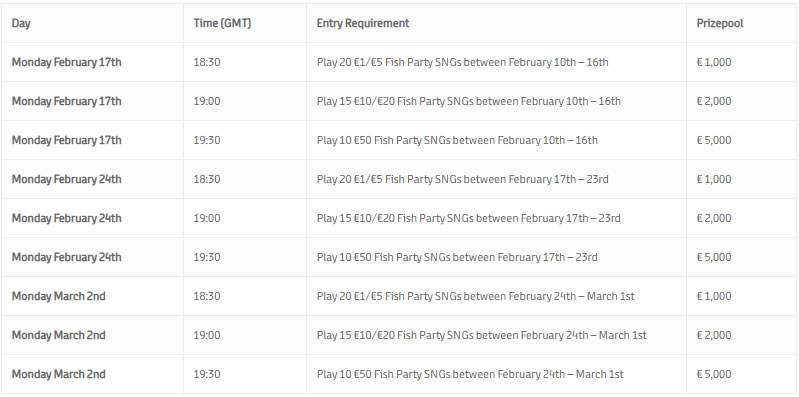The height and width of the screenshot is (397, 799).
Task: Click Play 15 €10/€20 requirement ending March 1st
Action: click(482, 335)
